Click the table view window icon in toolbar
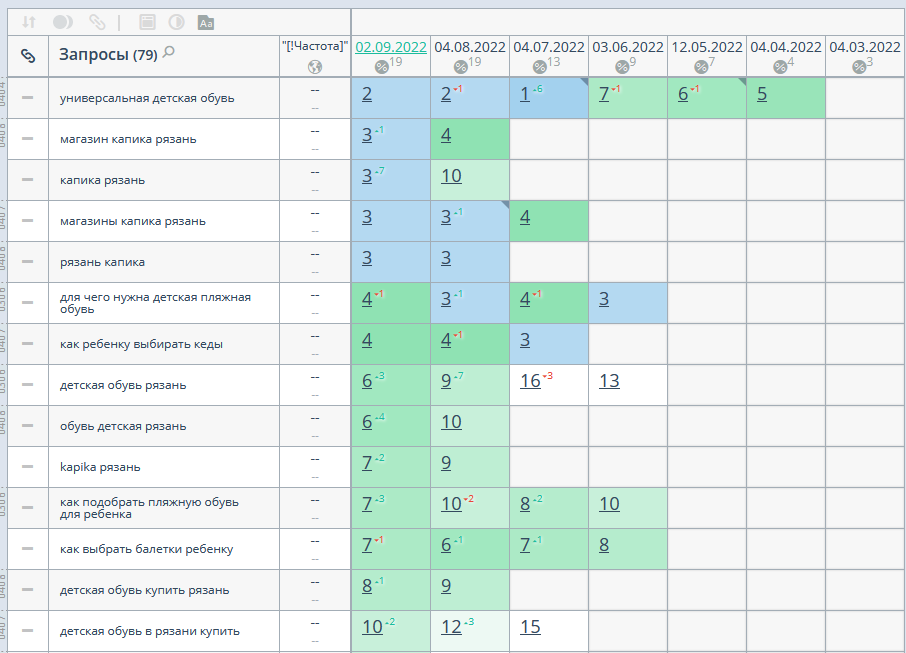This screenshot has width=906, height=653. click(147, 22)
